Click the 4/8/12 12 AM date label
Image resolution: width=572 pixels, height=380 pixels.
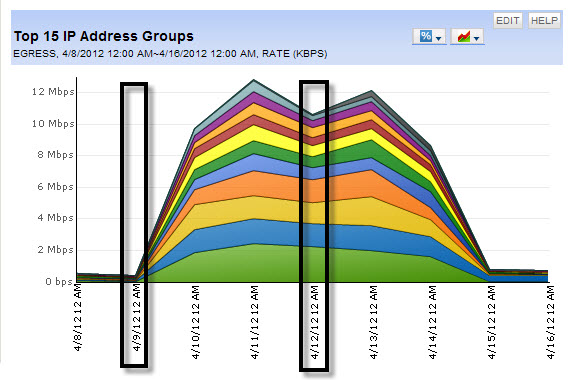78,318
